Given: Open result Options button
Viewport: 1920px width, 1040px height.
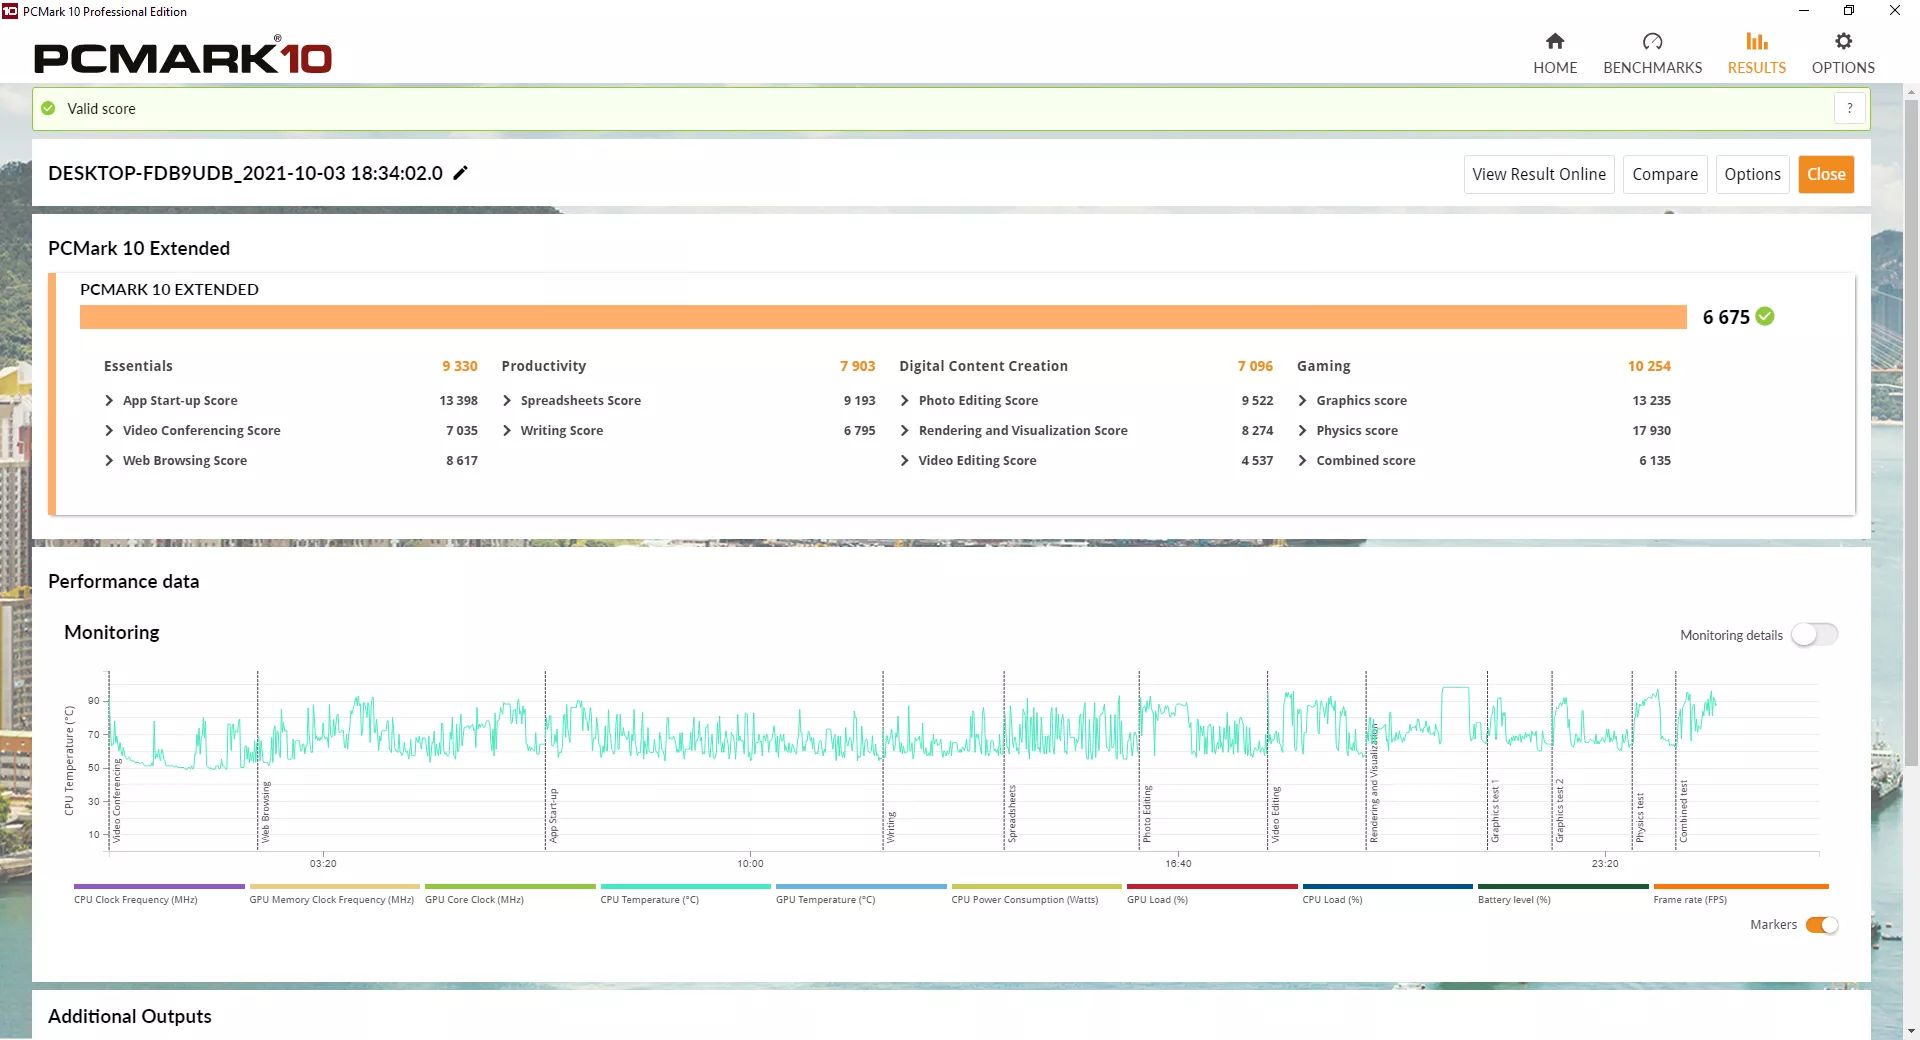Looking at the screenshot, I should 1752,174.
